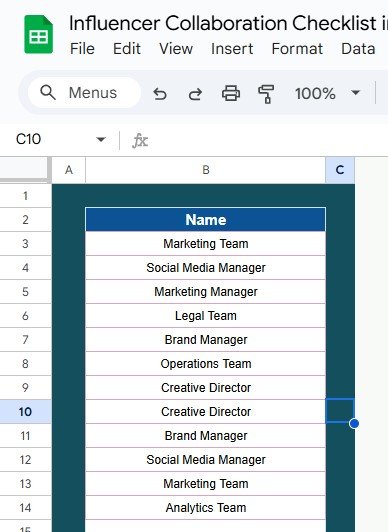Select the Paint format roller icon
This screenshot has height=532, width=388.
(x=266, y=94)
